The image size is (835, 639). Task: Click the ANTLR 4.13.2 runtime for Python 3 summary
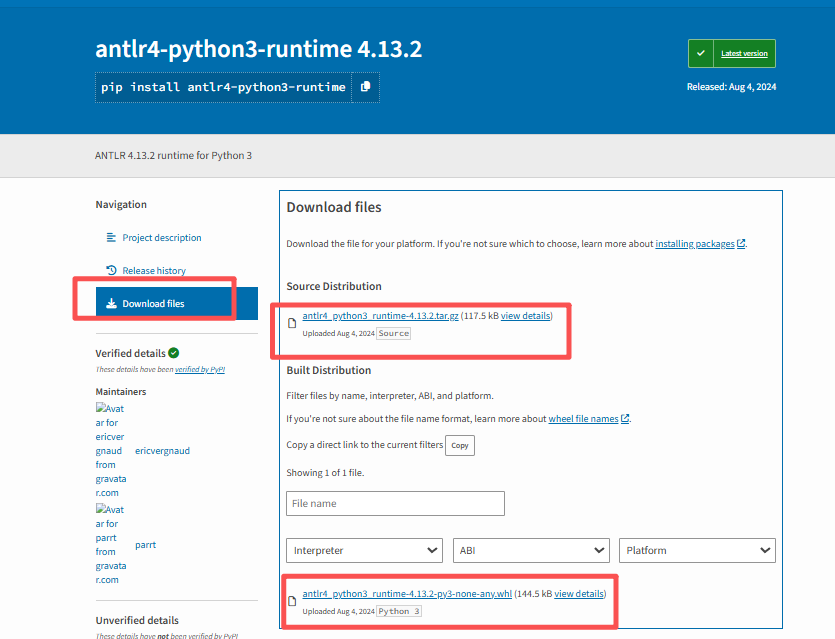(173, 155)
